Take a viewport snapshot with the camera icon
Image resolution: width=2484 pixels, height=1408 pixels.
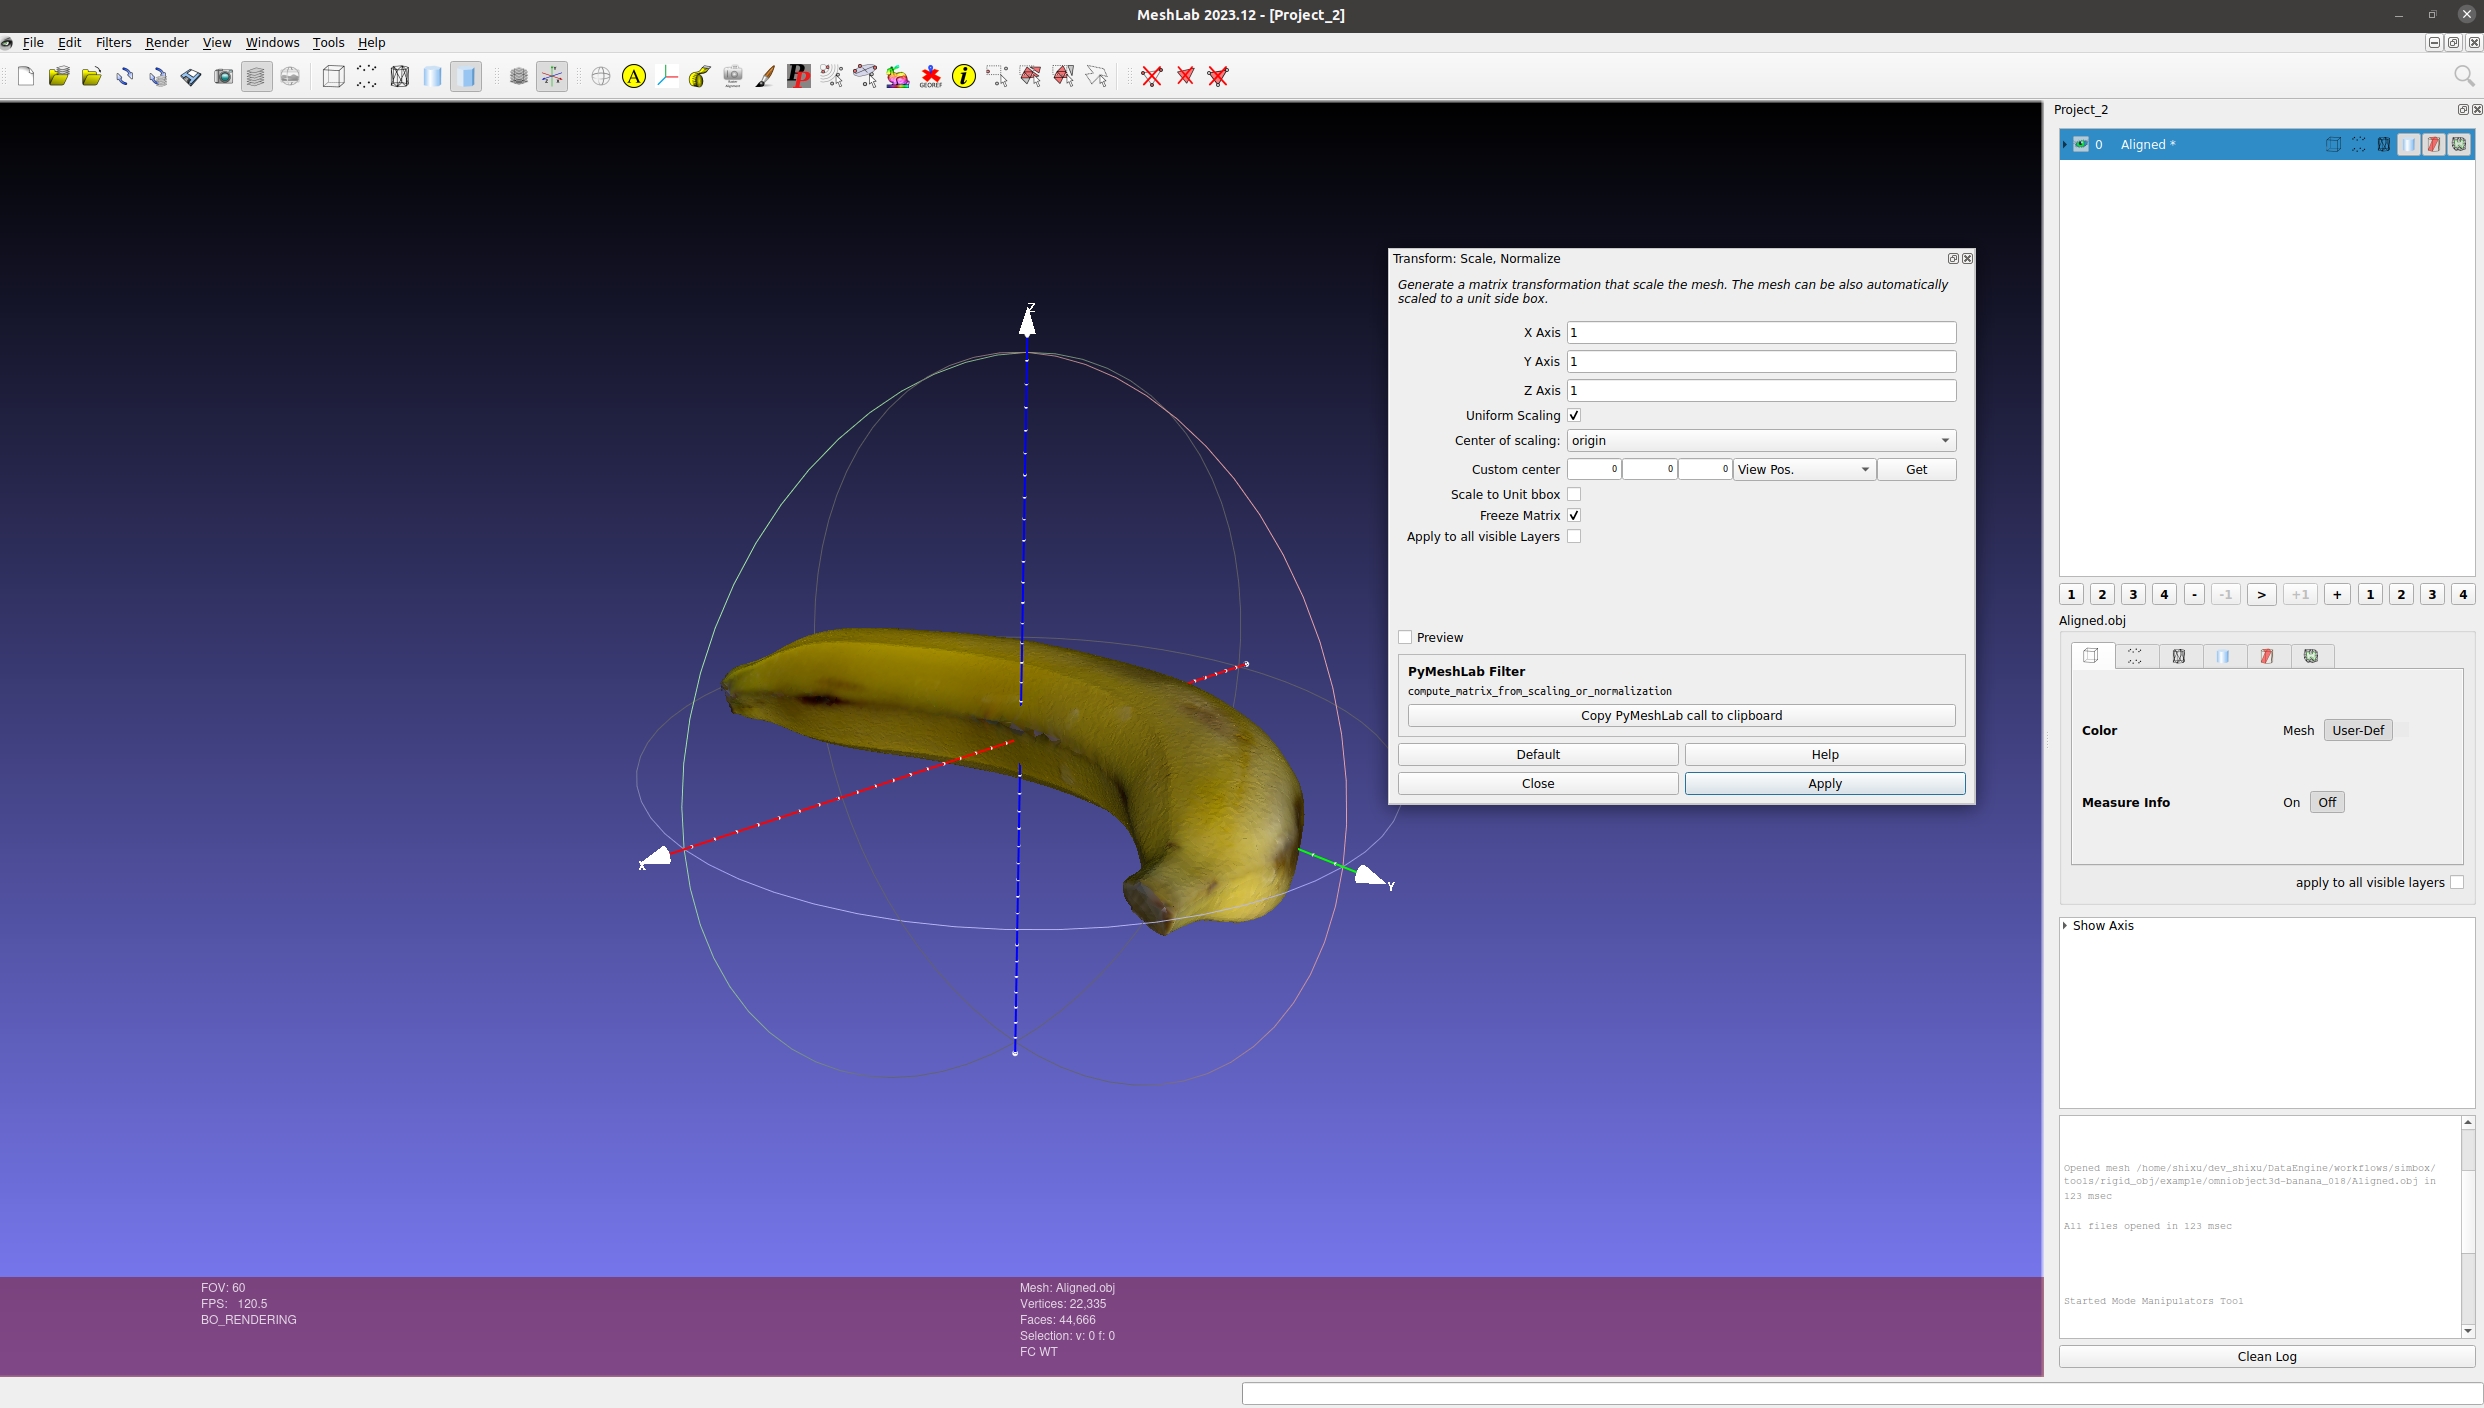[224, 77]
